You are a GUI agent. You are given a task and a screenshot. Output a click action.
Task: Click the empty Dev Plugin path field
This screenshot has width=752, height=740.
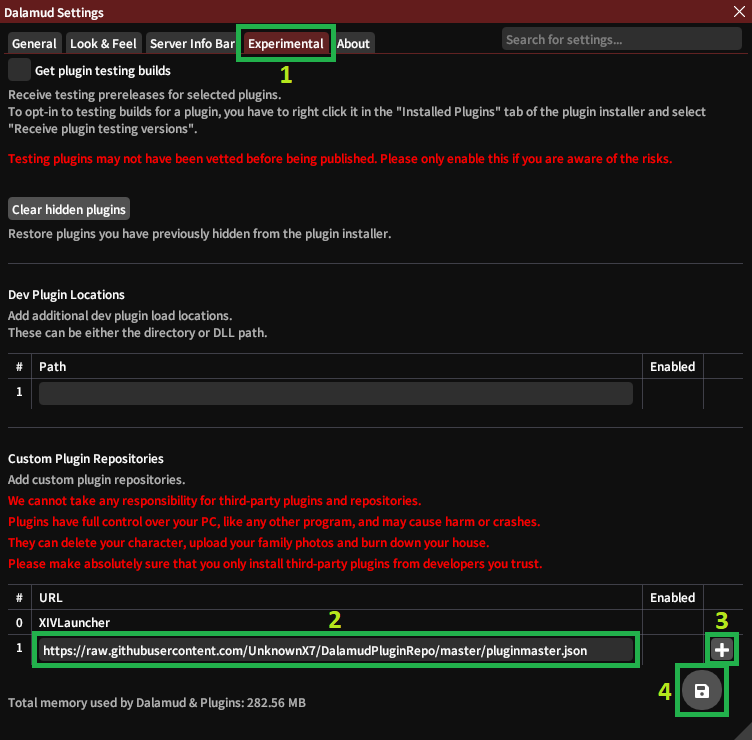pyautogui.click(x=336, y=393)
